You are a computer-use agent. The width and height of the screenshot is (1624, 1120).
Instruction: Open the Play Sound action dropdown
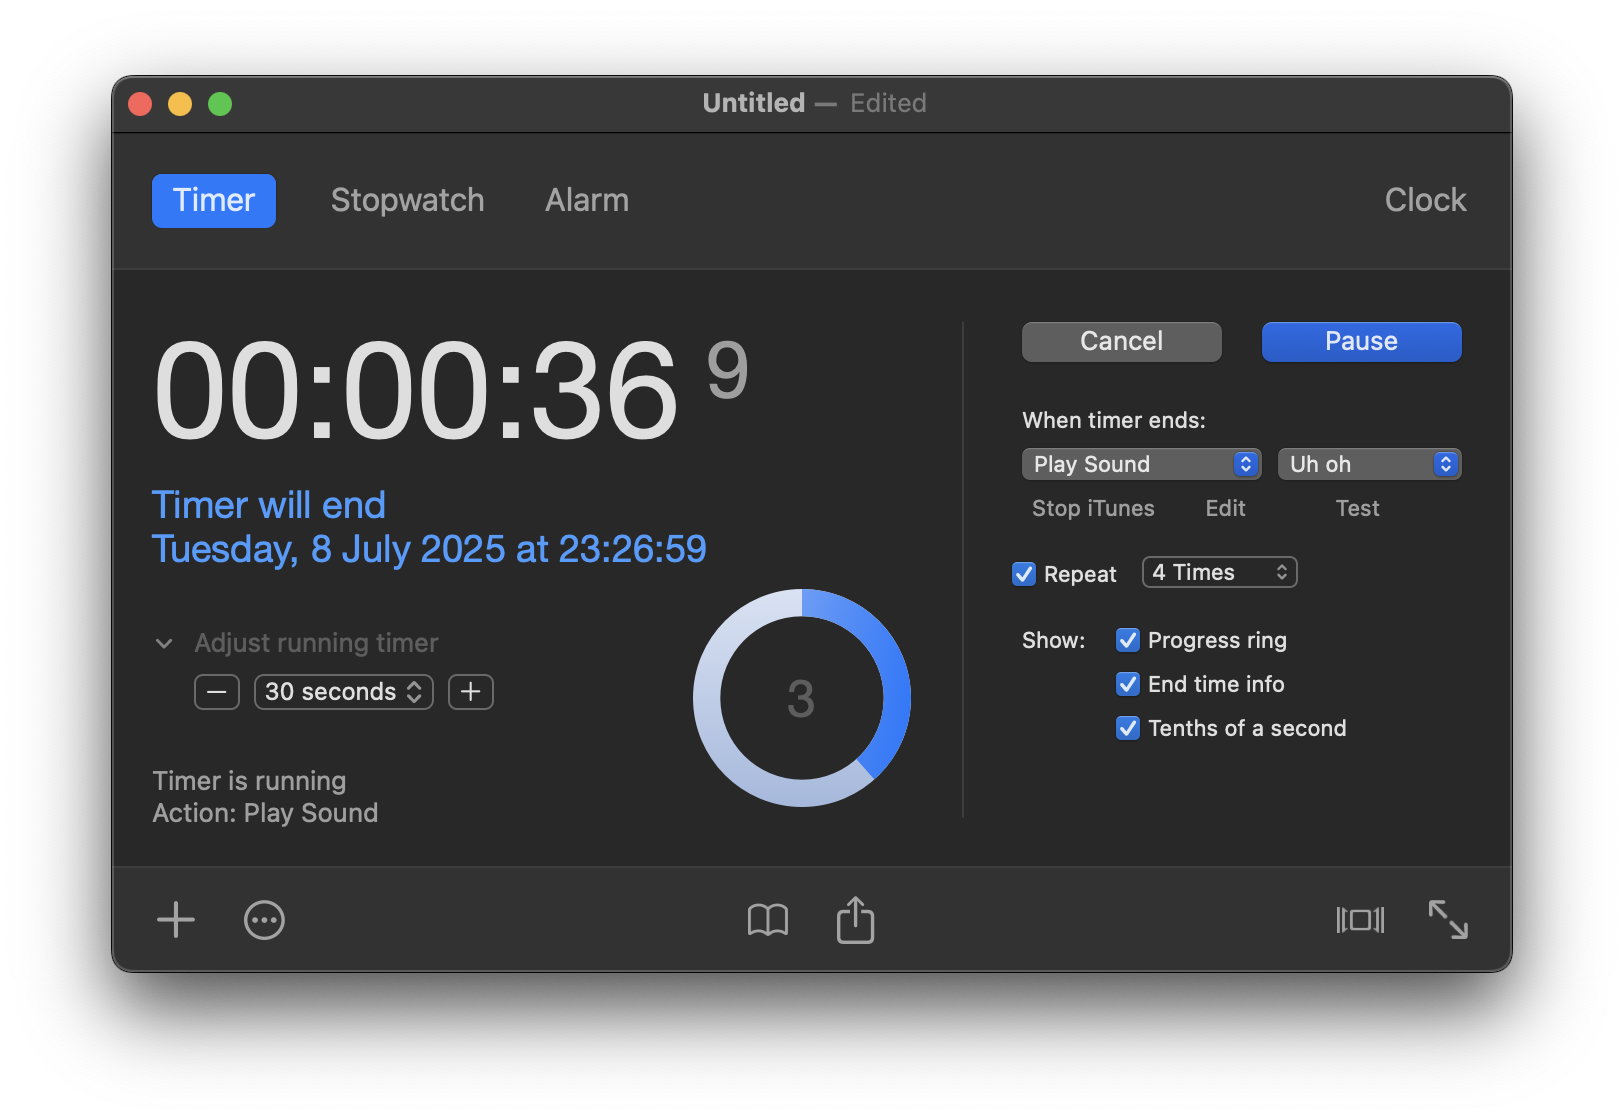click(x=1141, y=464)
